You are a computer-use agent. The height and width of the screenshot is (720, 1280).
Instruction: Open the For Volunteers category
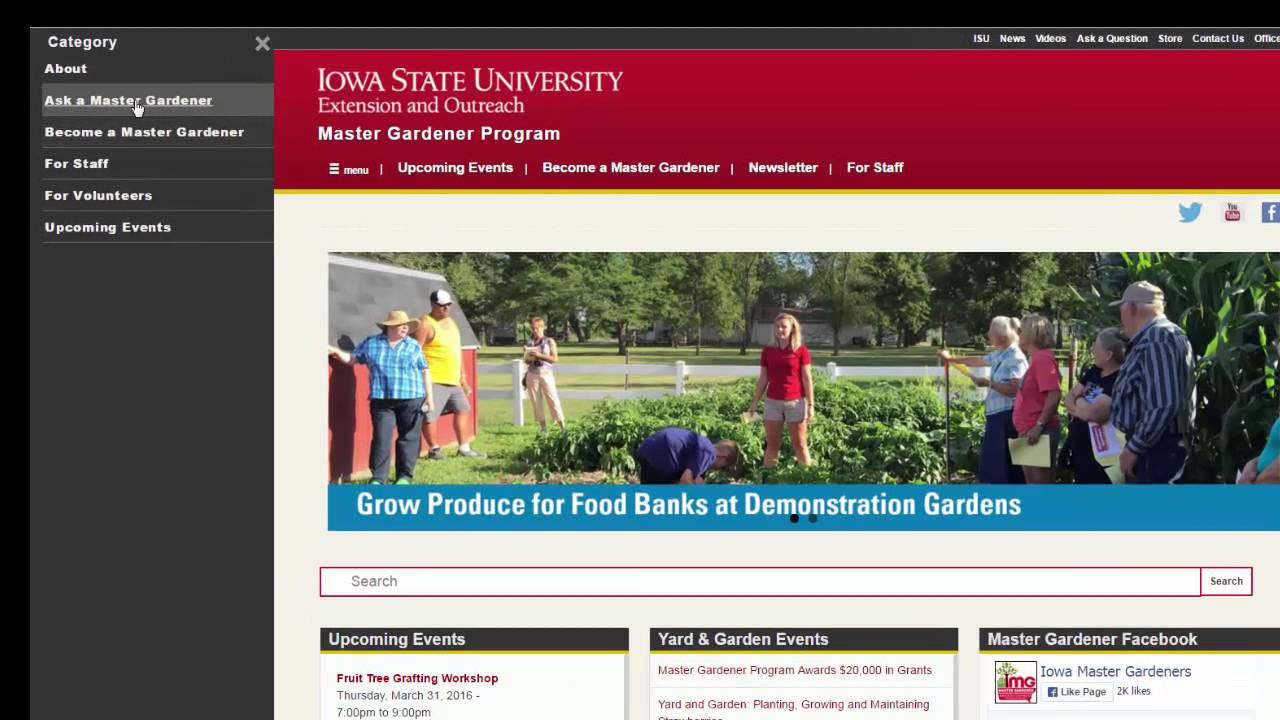pos(98,196)
